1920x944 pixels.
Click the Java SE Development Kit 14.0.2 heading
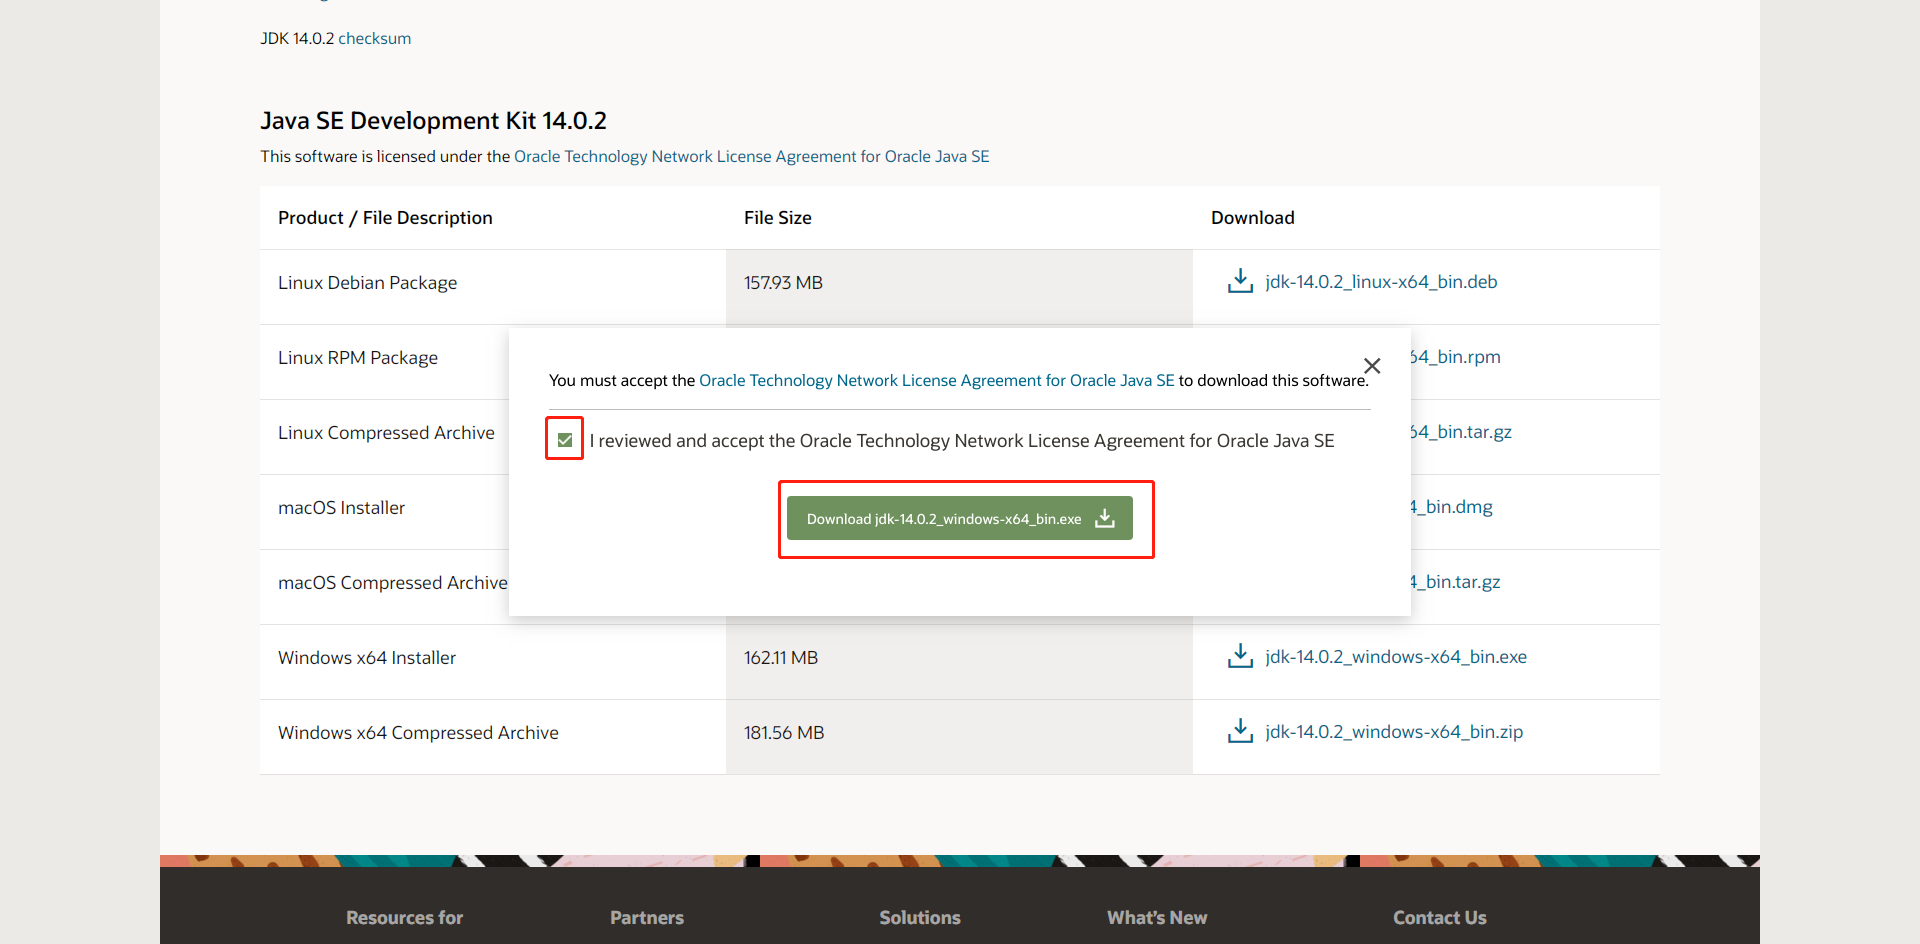click(x=433, y=121)
